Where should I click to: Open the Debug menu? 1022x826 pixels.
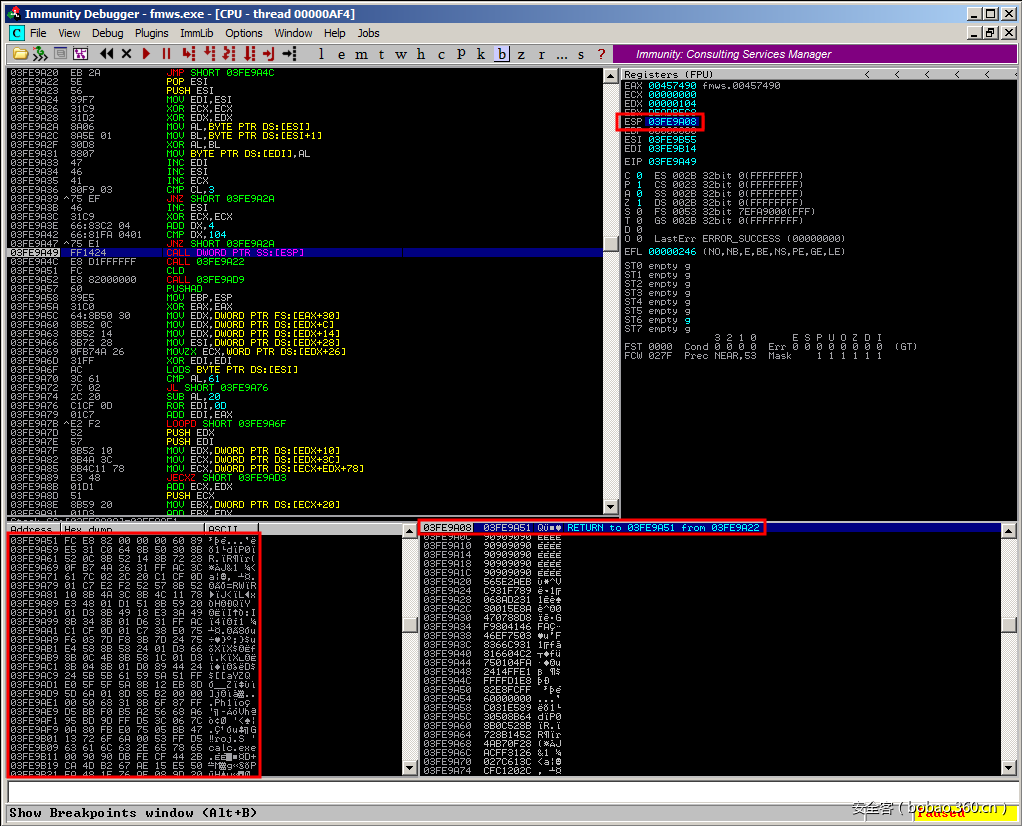point(107,33)
